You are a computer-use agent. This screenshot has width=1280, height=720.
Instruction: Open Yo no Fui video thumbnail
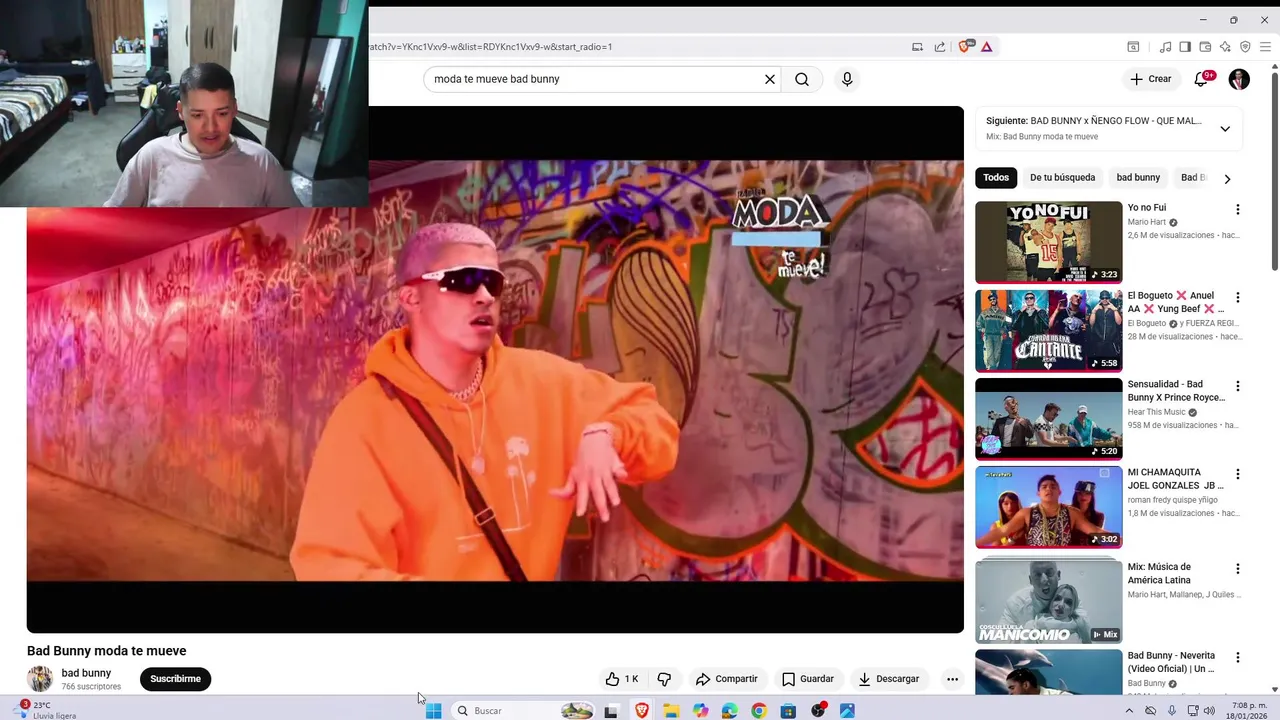[x=1048, y=242]
